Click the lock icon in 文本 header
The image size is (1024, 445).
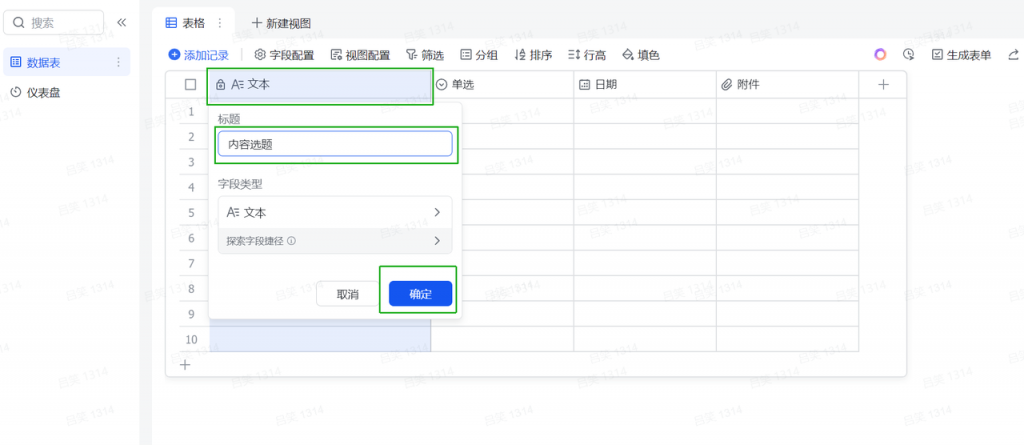[x=221, y=85]
